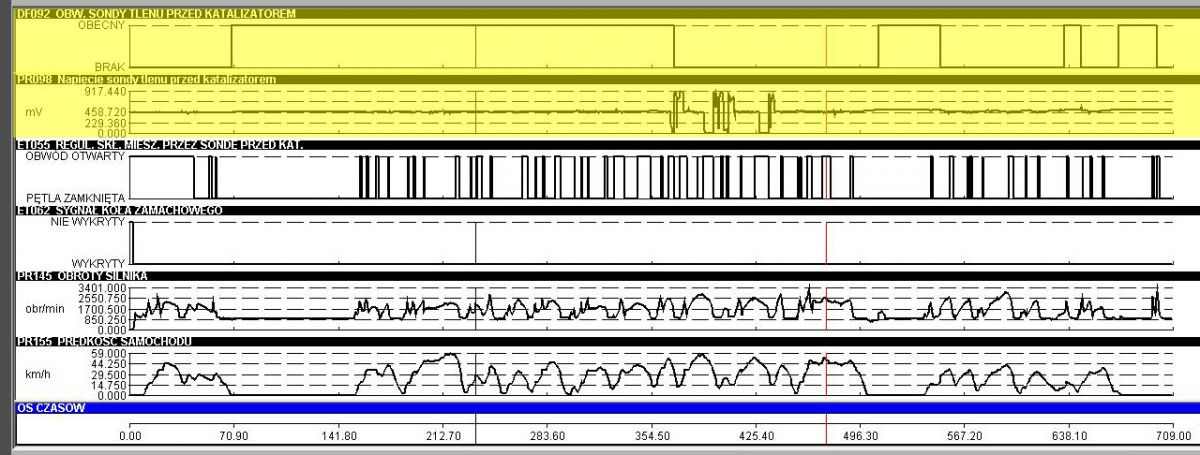Click the obr/min unit label

44,309
